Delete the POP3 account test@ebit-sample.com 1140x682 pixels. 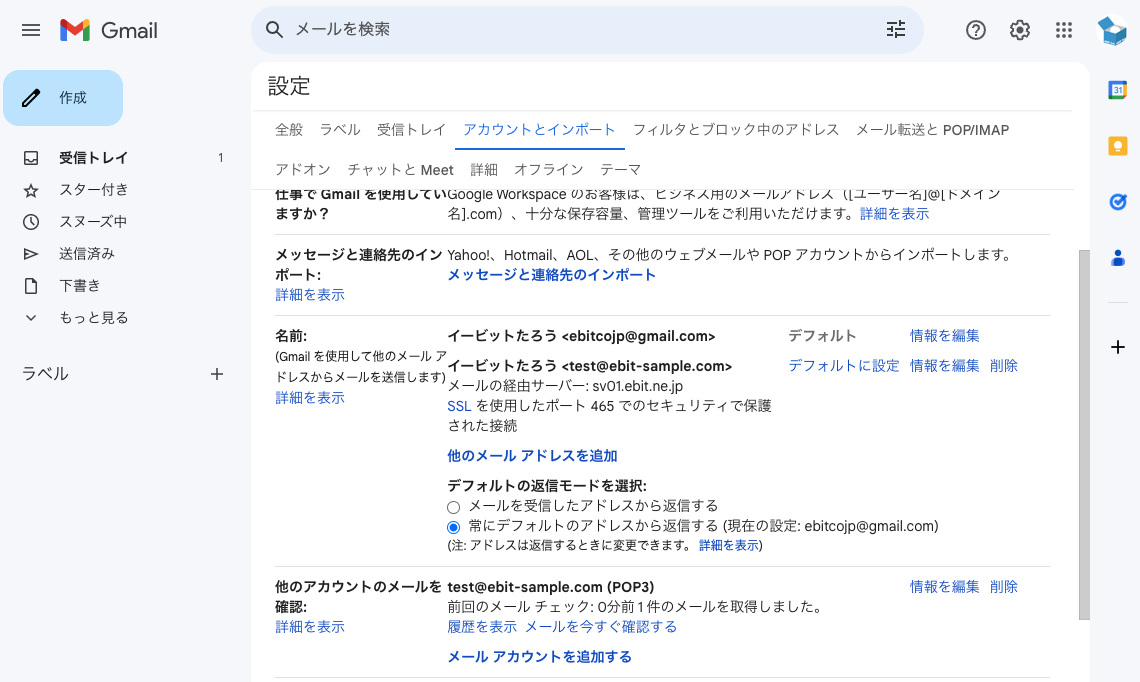(1003, 587)
